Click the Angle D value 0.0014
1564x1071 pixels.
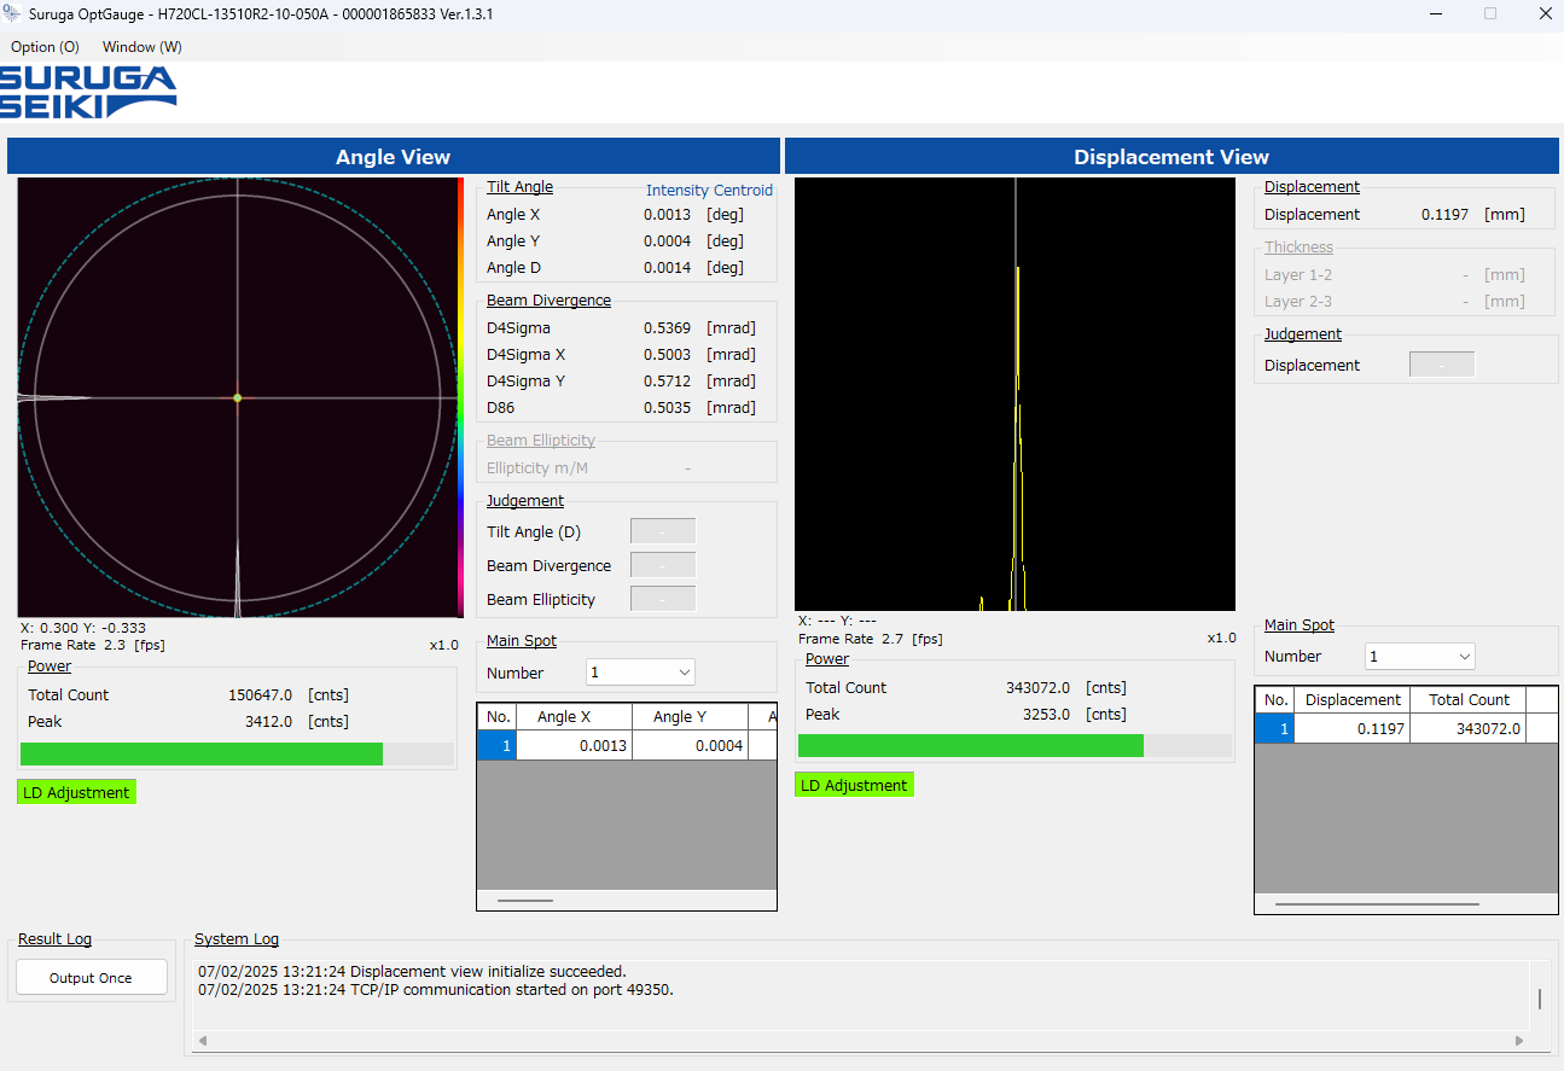click(667, 268)
